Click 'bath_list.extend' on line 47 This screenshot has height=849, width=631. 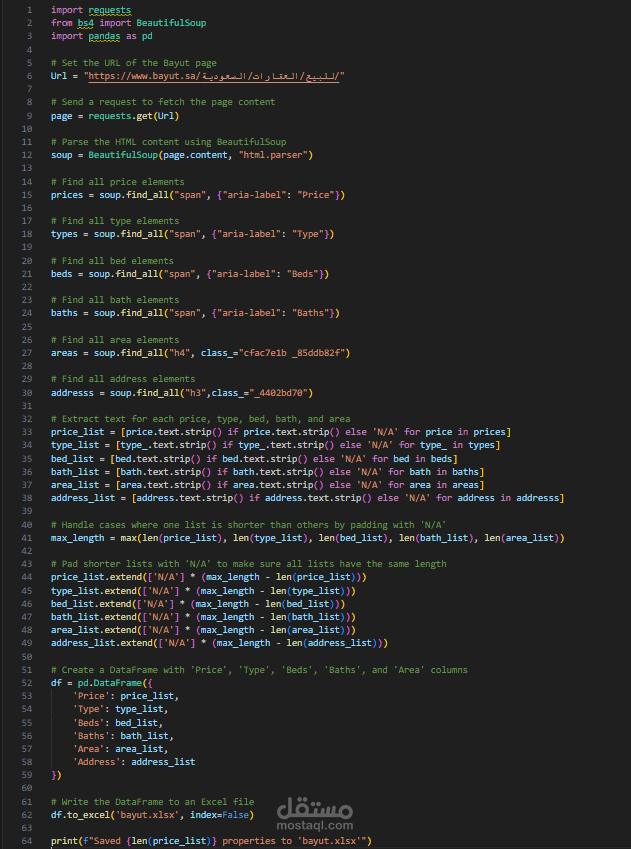click(x=94, y=617)
